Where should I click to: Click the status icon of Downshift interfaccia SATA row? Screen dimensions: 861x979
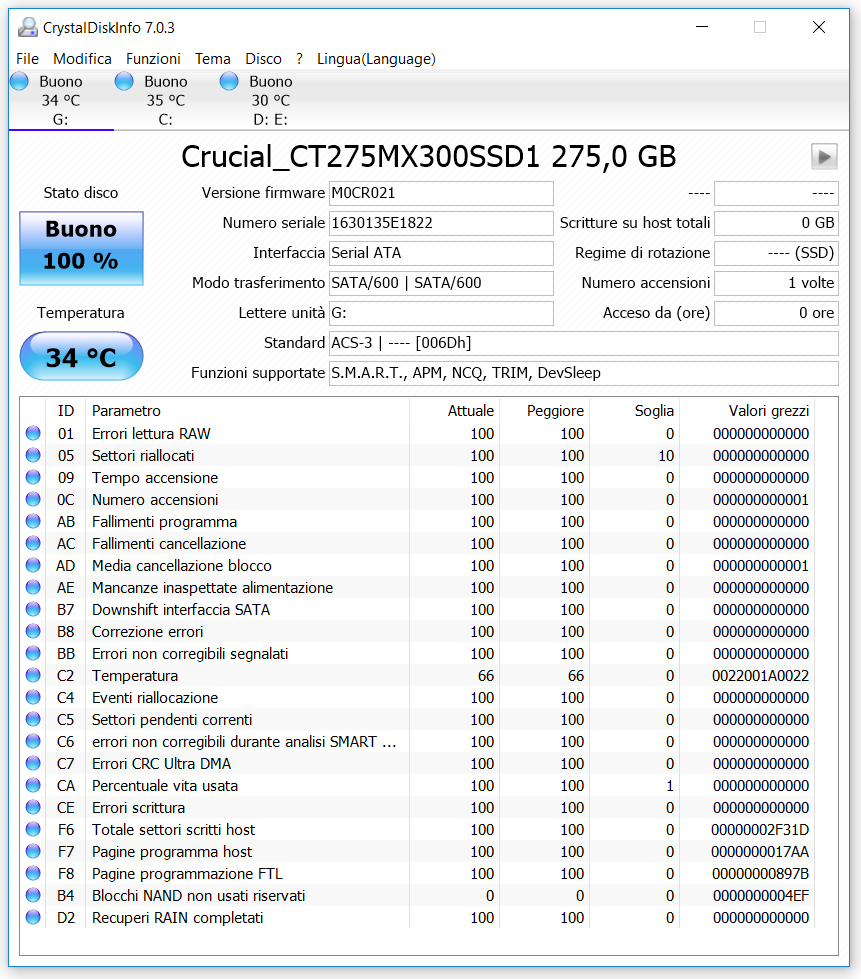(33, 609)
